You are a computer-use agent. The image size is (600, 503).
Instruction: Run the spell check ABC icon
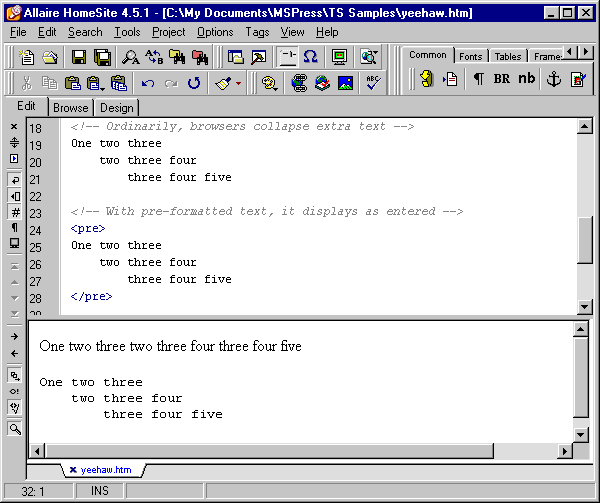click(x=373, y=84)
